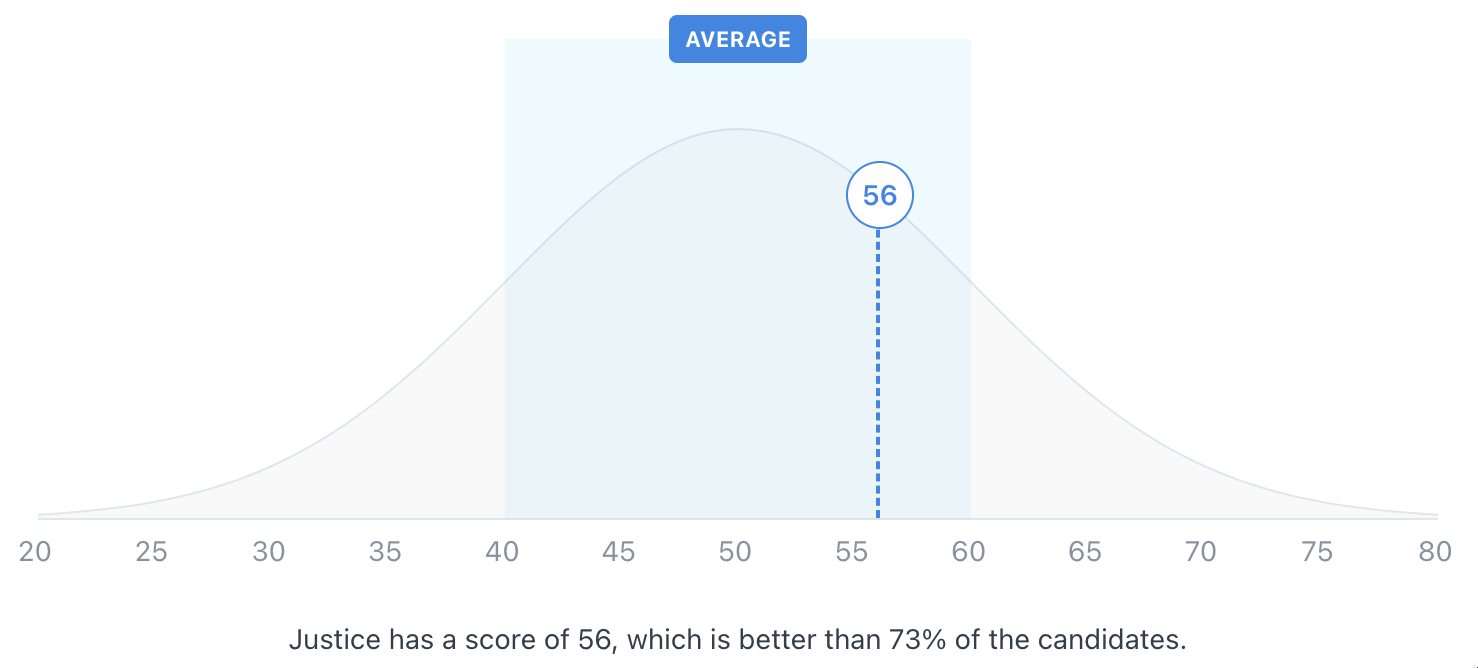The width and height of the screenshot is (1478, 668).
Task: Click the axis label 20
Action: 36,552
